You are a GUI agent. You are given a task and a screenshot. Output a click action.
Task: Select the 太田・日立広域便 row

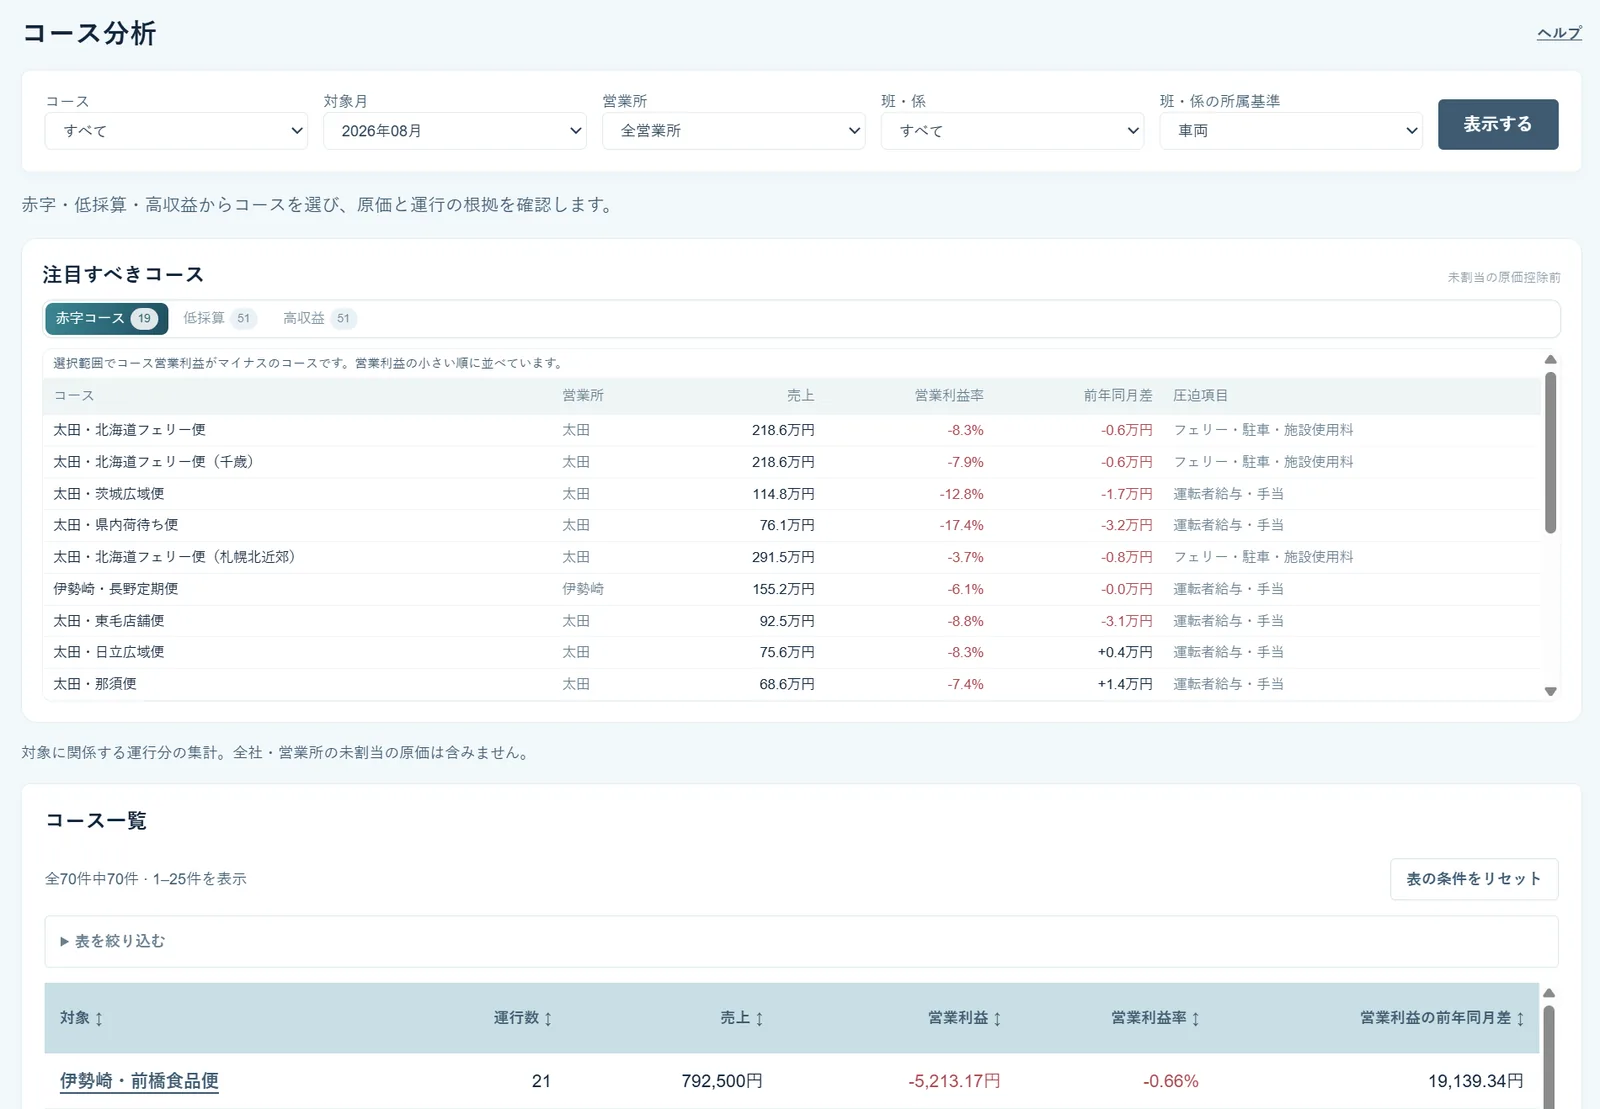[791, 652]
